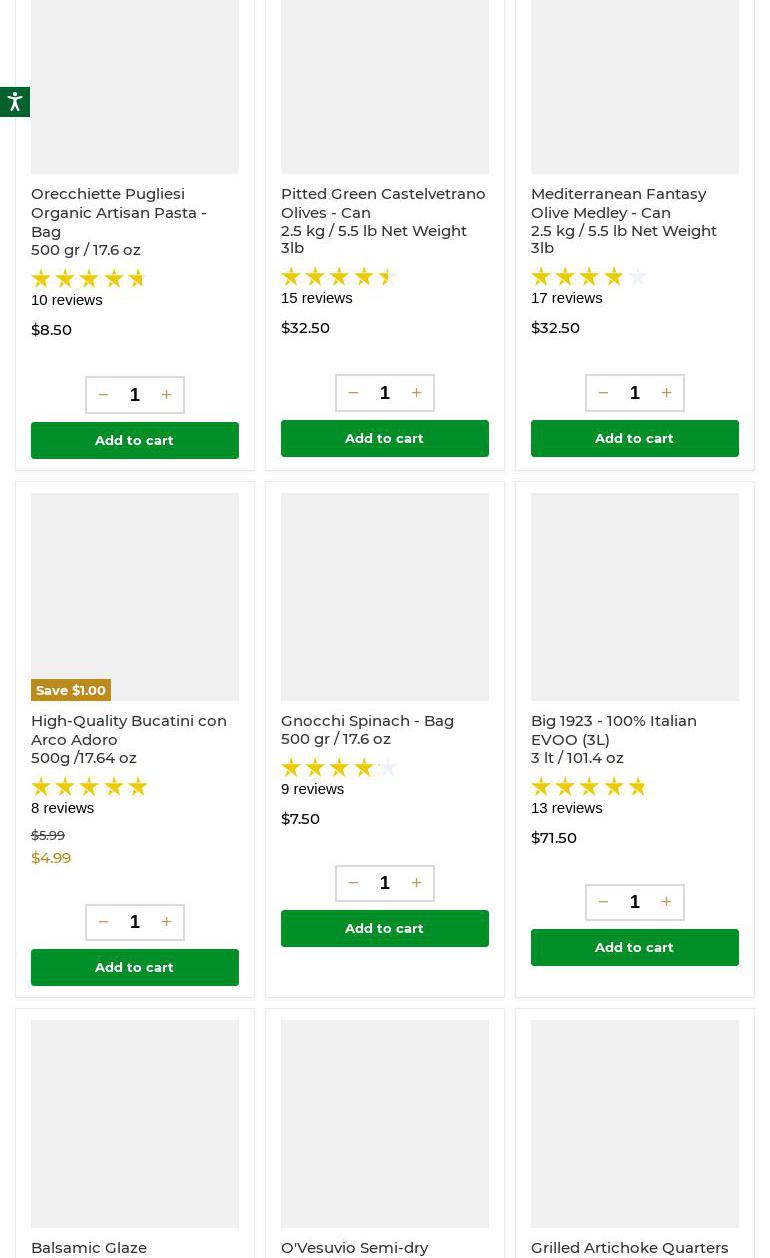770x1258 pixels.
Task: Click the Bucatini con Arco Adoro product image
Action: (135, 596)
